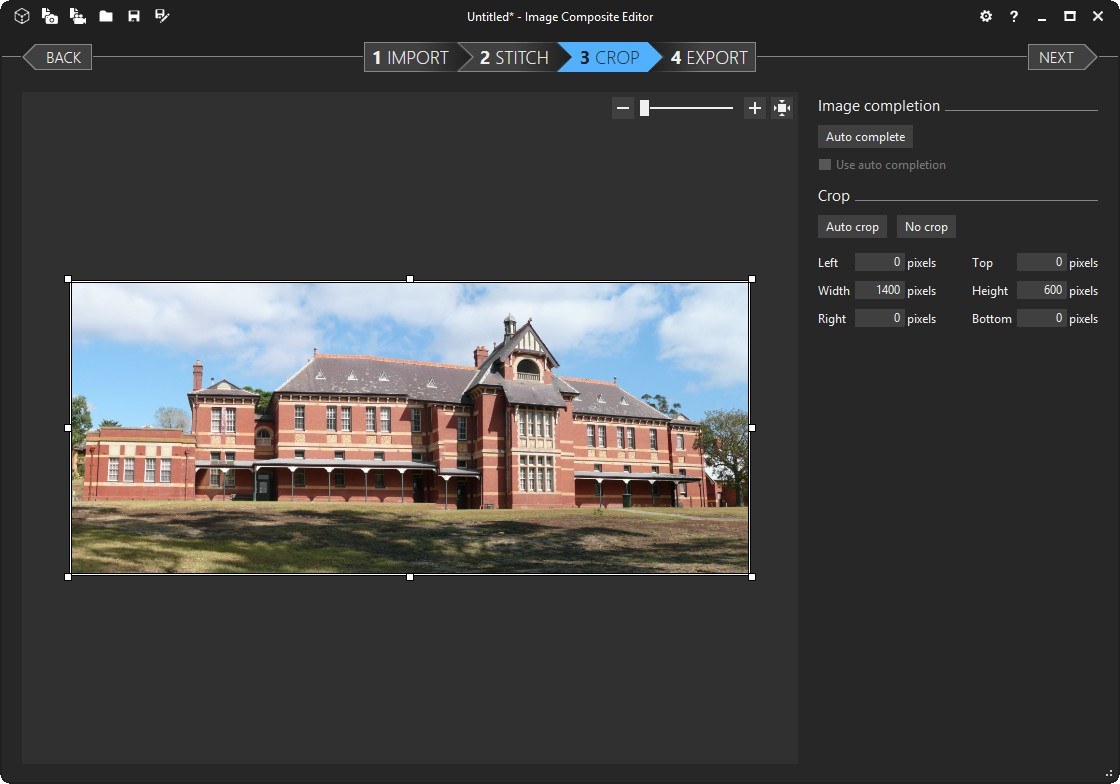
Task: Go to the Export step
Action: point(712,57)
